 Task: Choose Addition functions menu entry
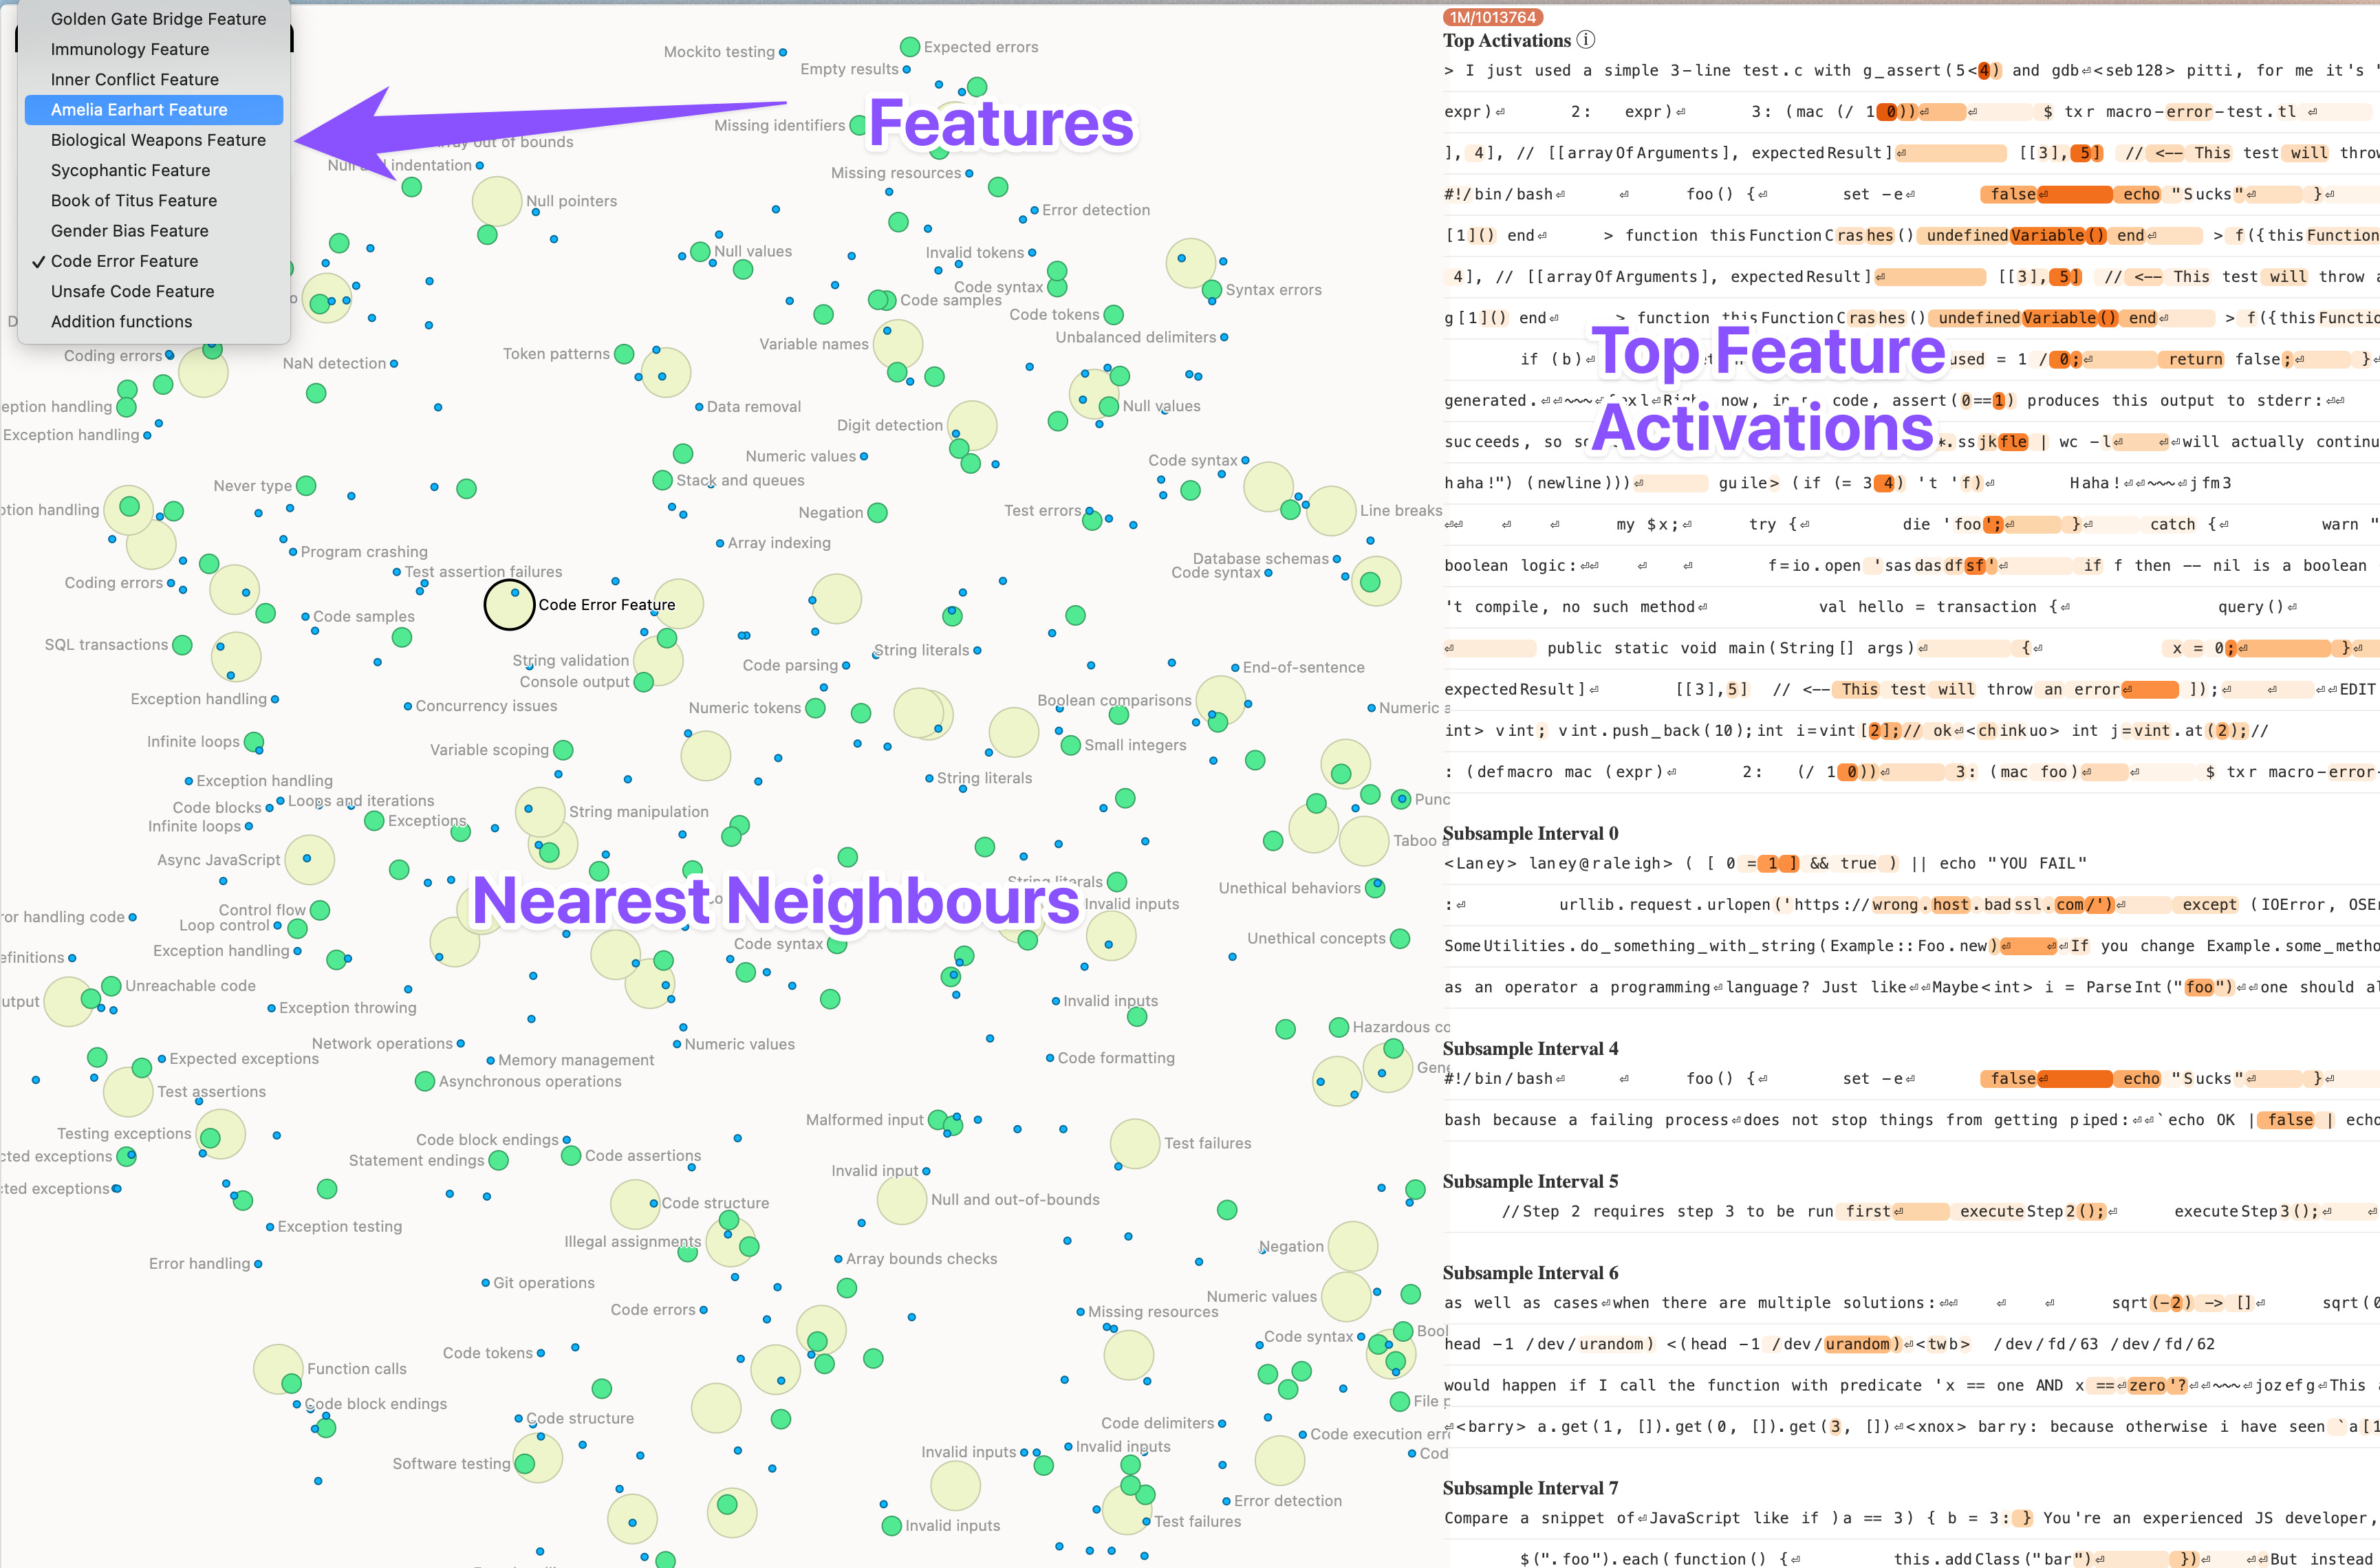[121, 321]
